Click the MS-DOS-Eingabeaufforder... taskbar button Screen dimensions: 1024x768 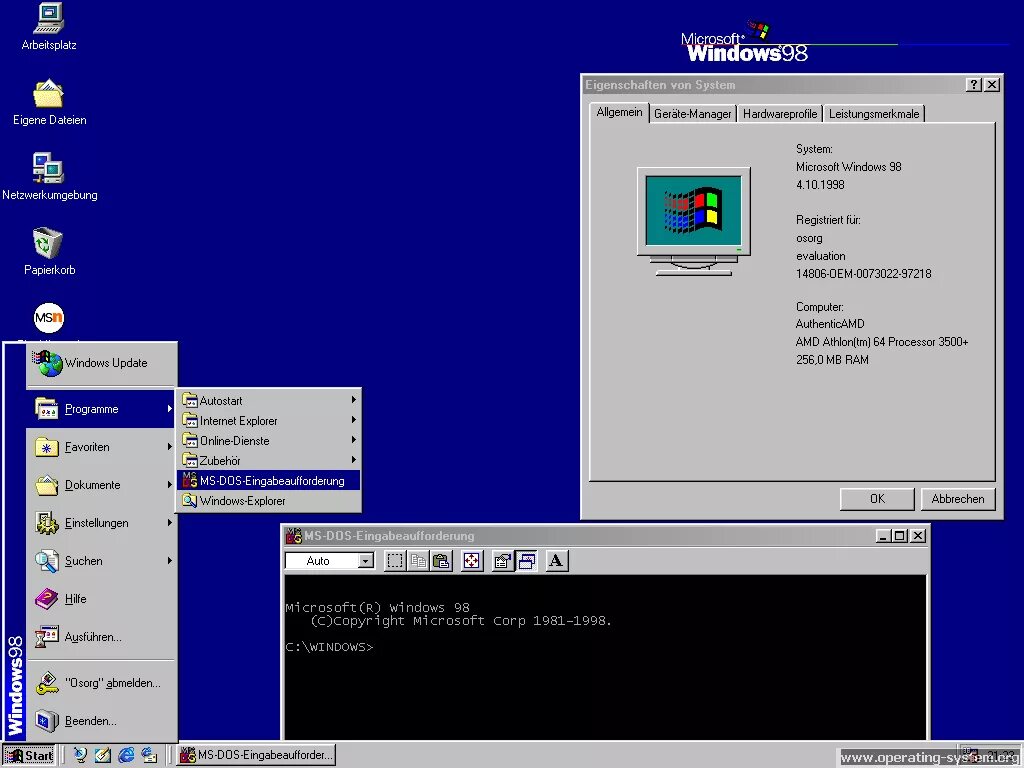pyautogui.click(x=257, y=756)
